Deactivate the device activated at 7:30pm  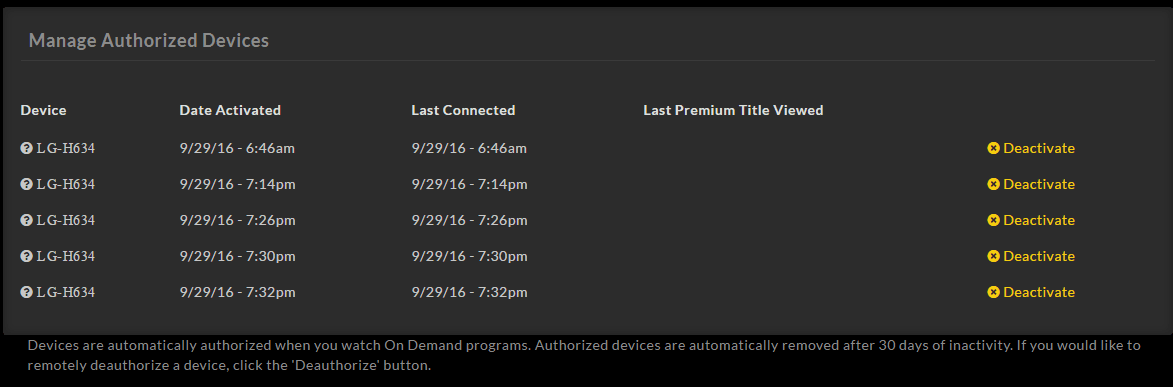pyautogui.click(x=1038, y=256)
